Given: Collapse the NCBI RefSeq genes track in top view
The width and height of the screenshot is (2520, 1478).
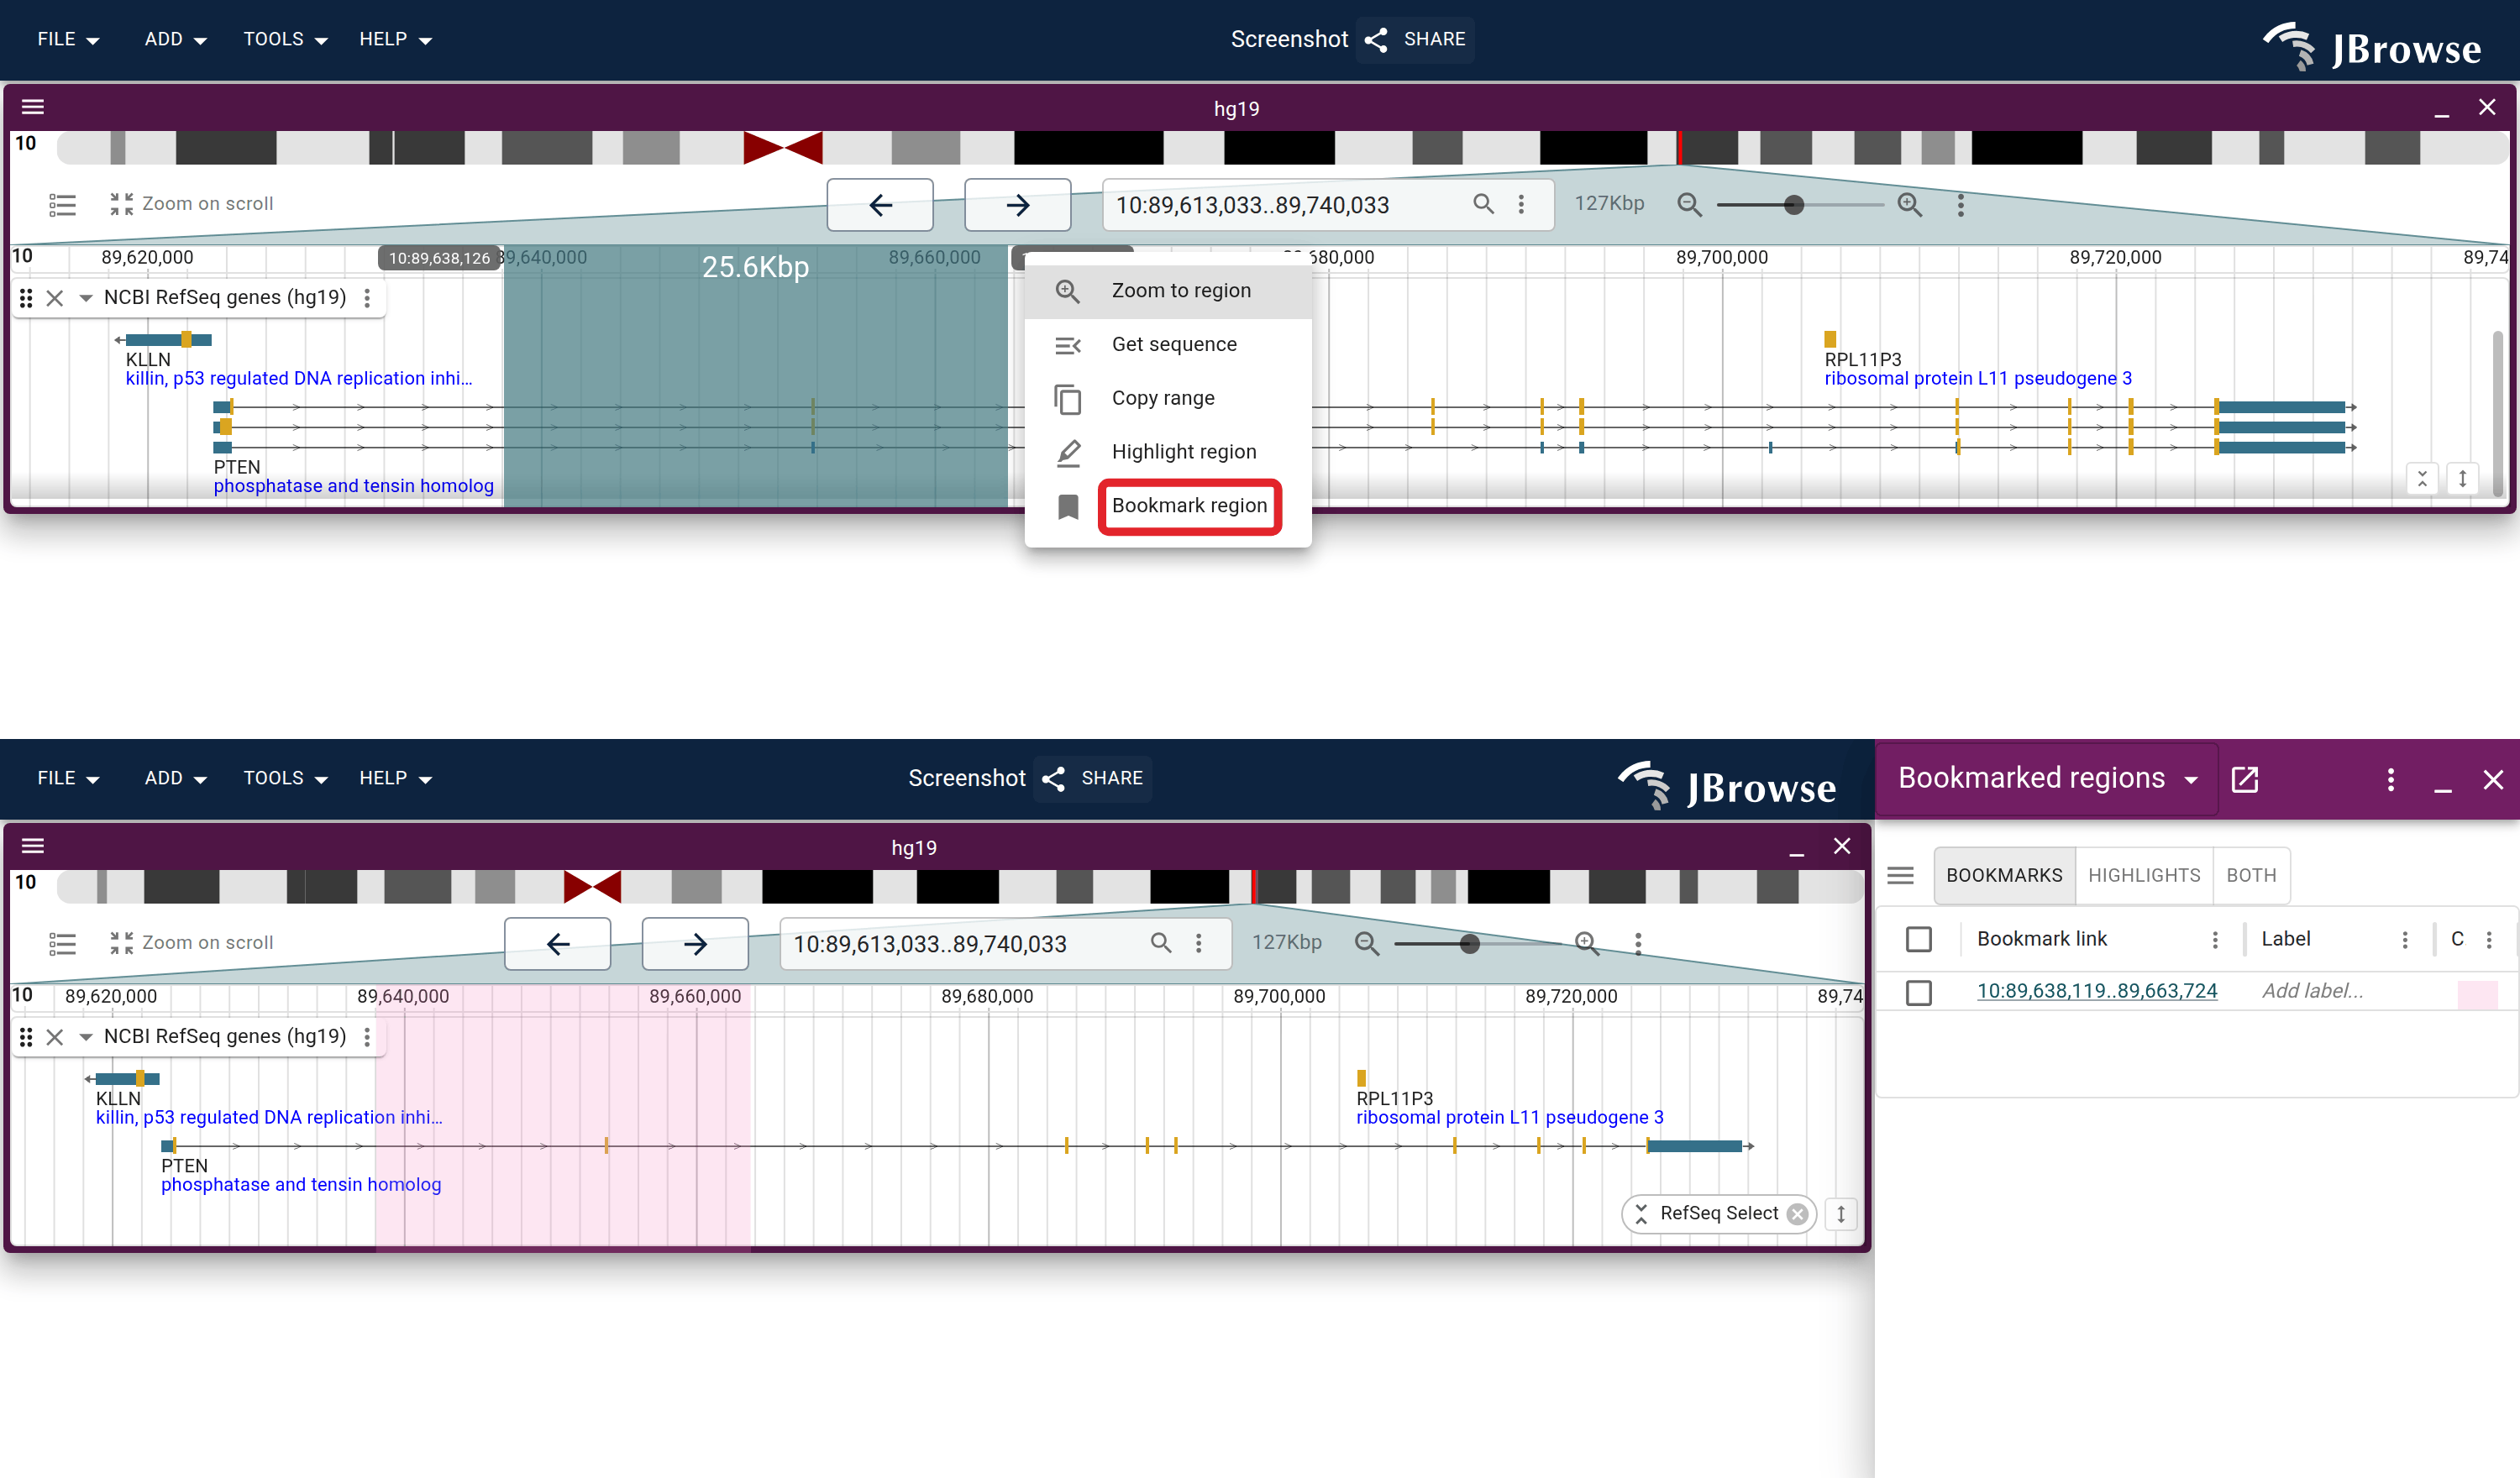Looking at the screenshot, I should [86, 298].
